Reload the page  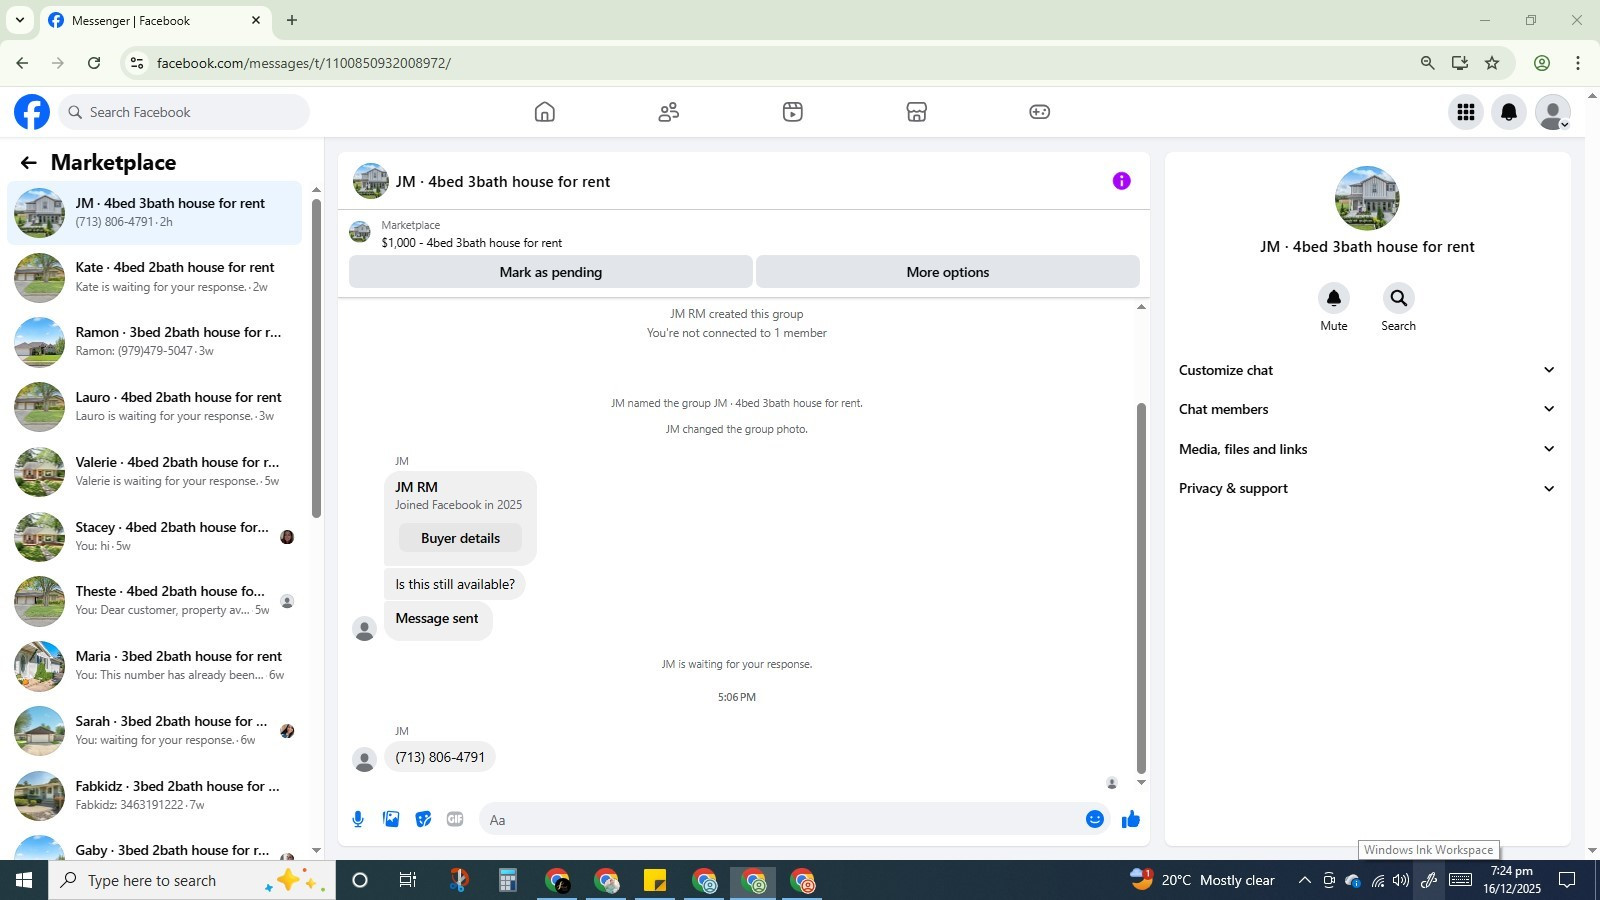click(94, 63)
